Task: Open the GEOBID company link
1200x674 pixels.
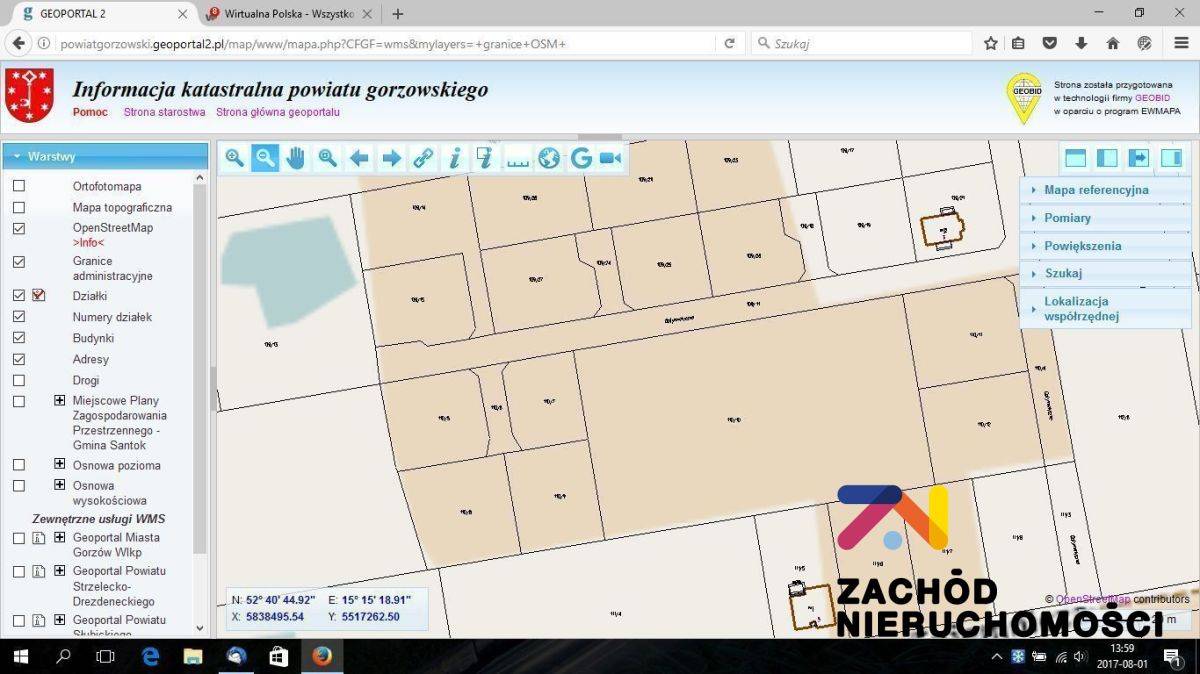Action: click(x=1152, y=98)
